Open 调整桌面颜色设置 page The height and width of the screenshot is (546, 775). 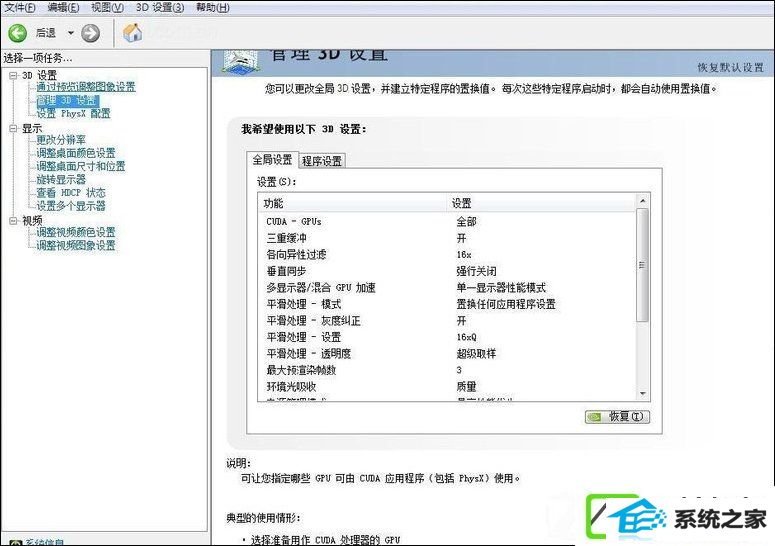click(x=76, y=153)
